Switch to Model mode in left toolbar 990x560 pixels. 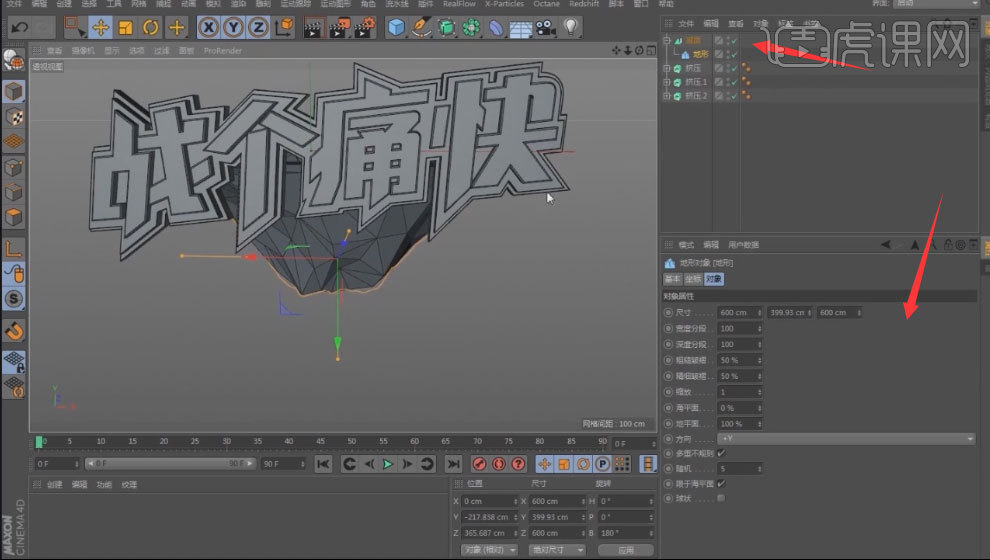(14, 92)
